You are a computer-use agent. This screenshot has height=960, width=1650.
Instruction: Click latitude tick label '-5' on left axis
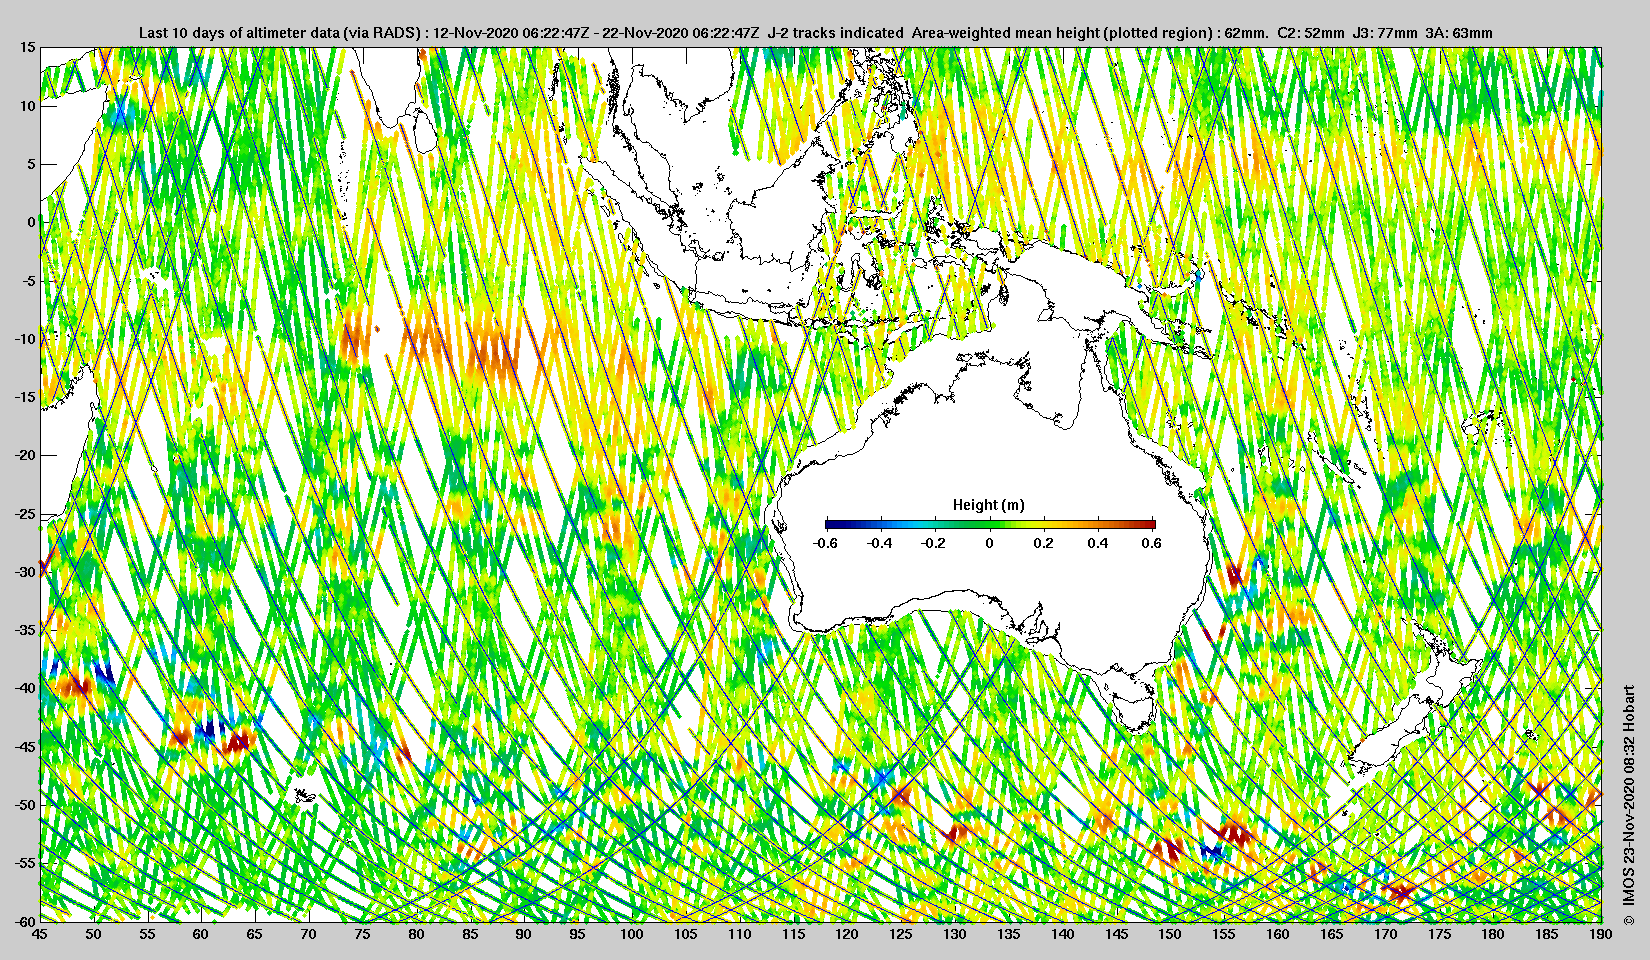point(29,281)
